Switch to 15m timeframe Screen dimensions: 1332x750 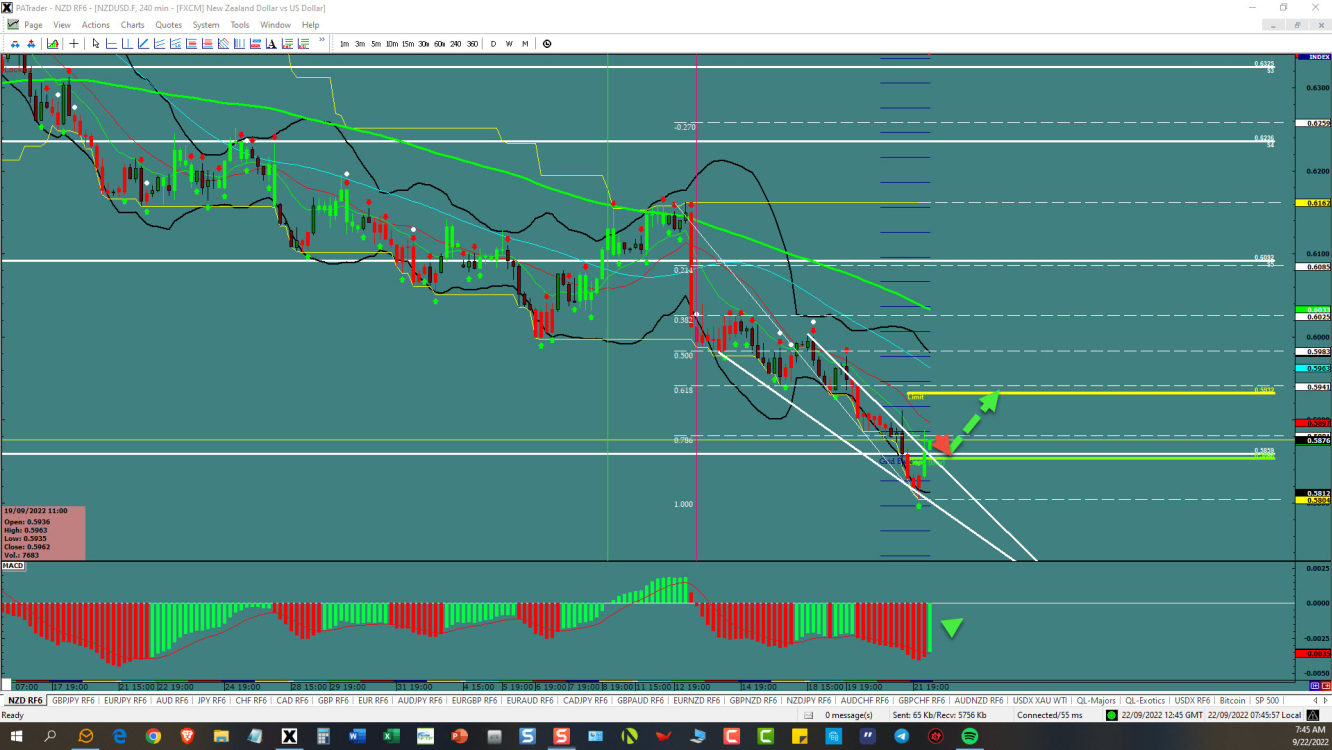pyautogui.click(x=408, y=44)
